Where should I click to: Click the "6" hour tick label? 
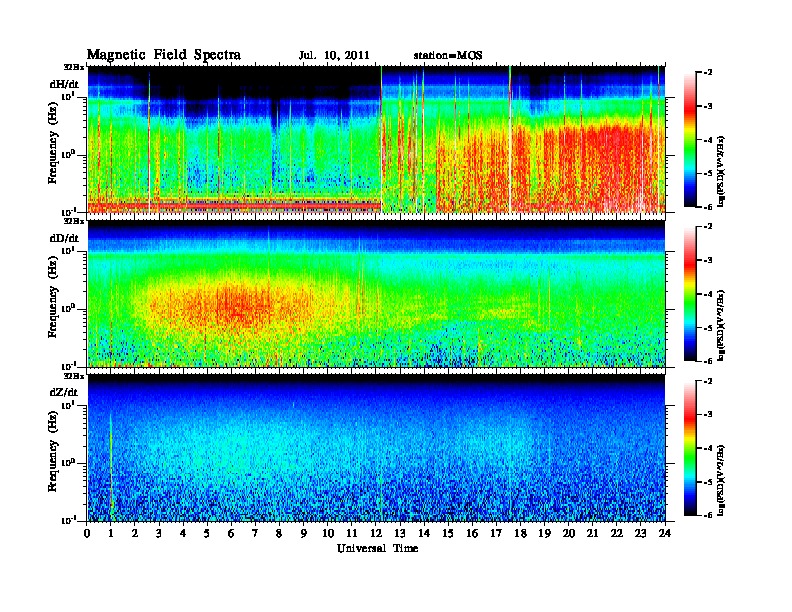[x=231, y=533]
